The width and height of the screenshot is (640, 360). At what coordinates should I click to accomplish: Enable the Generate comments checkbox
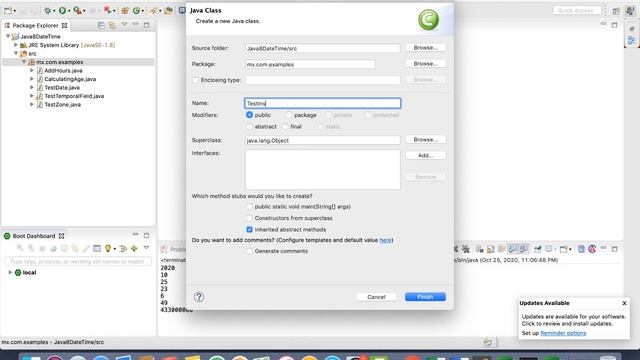coord(249,251)
